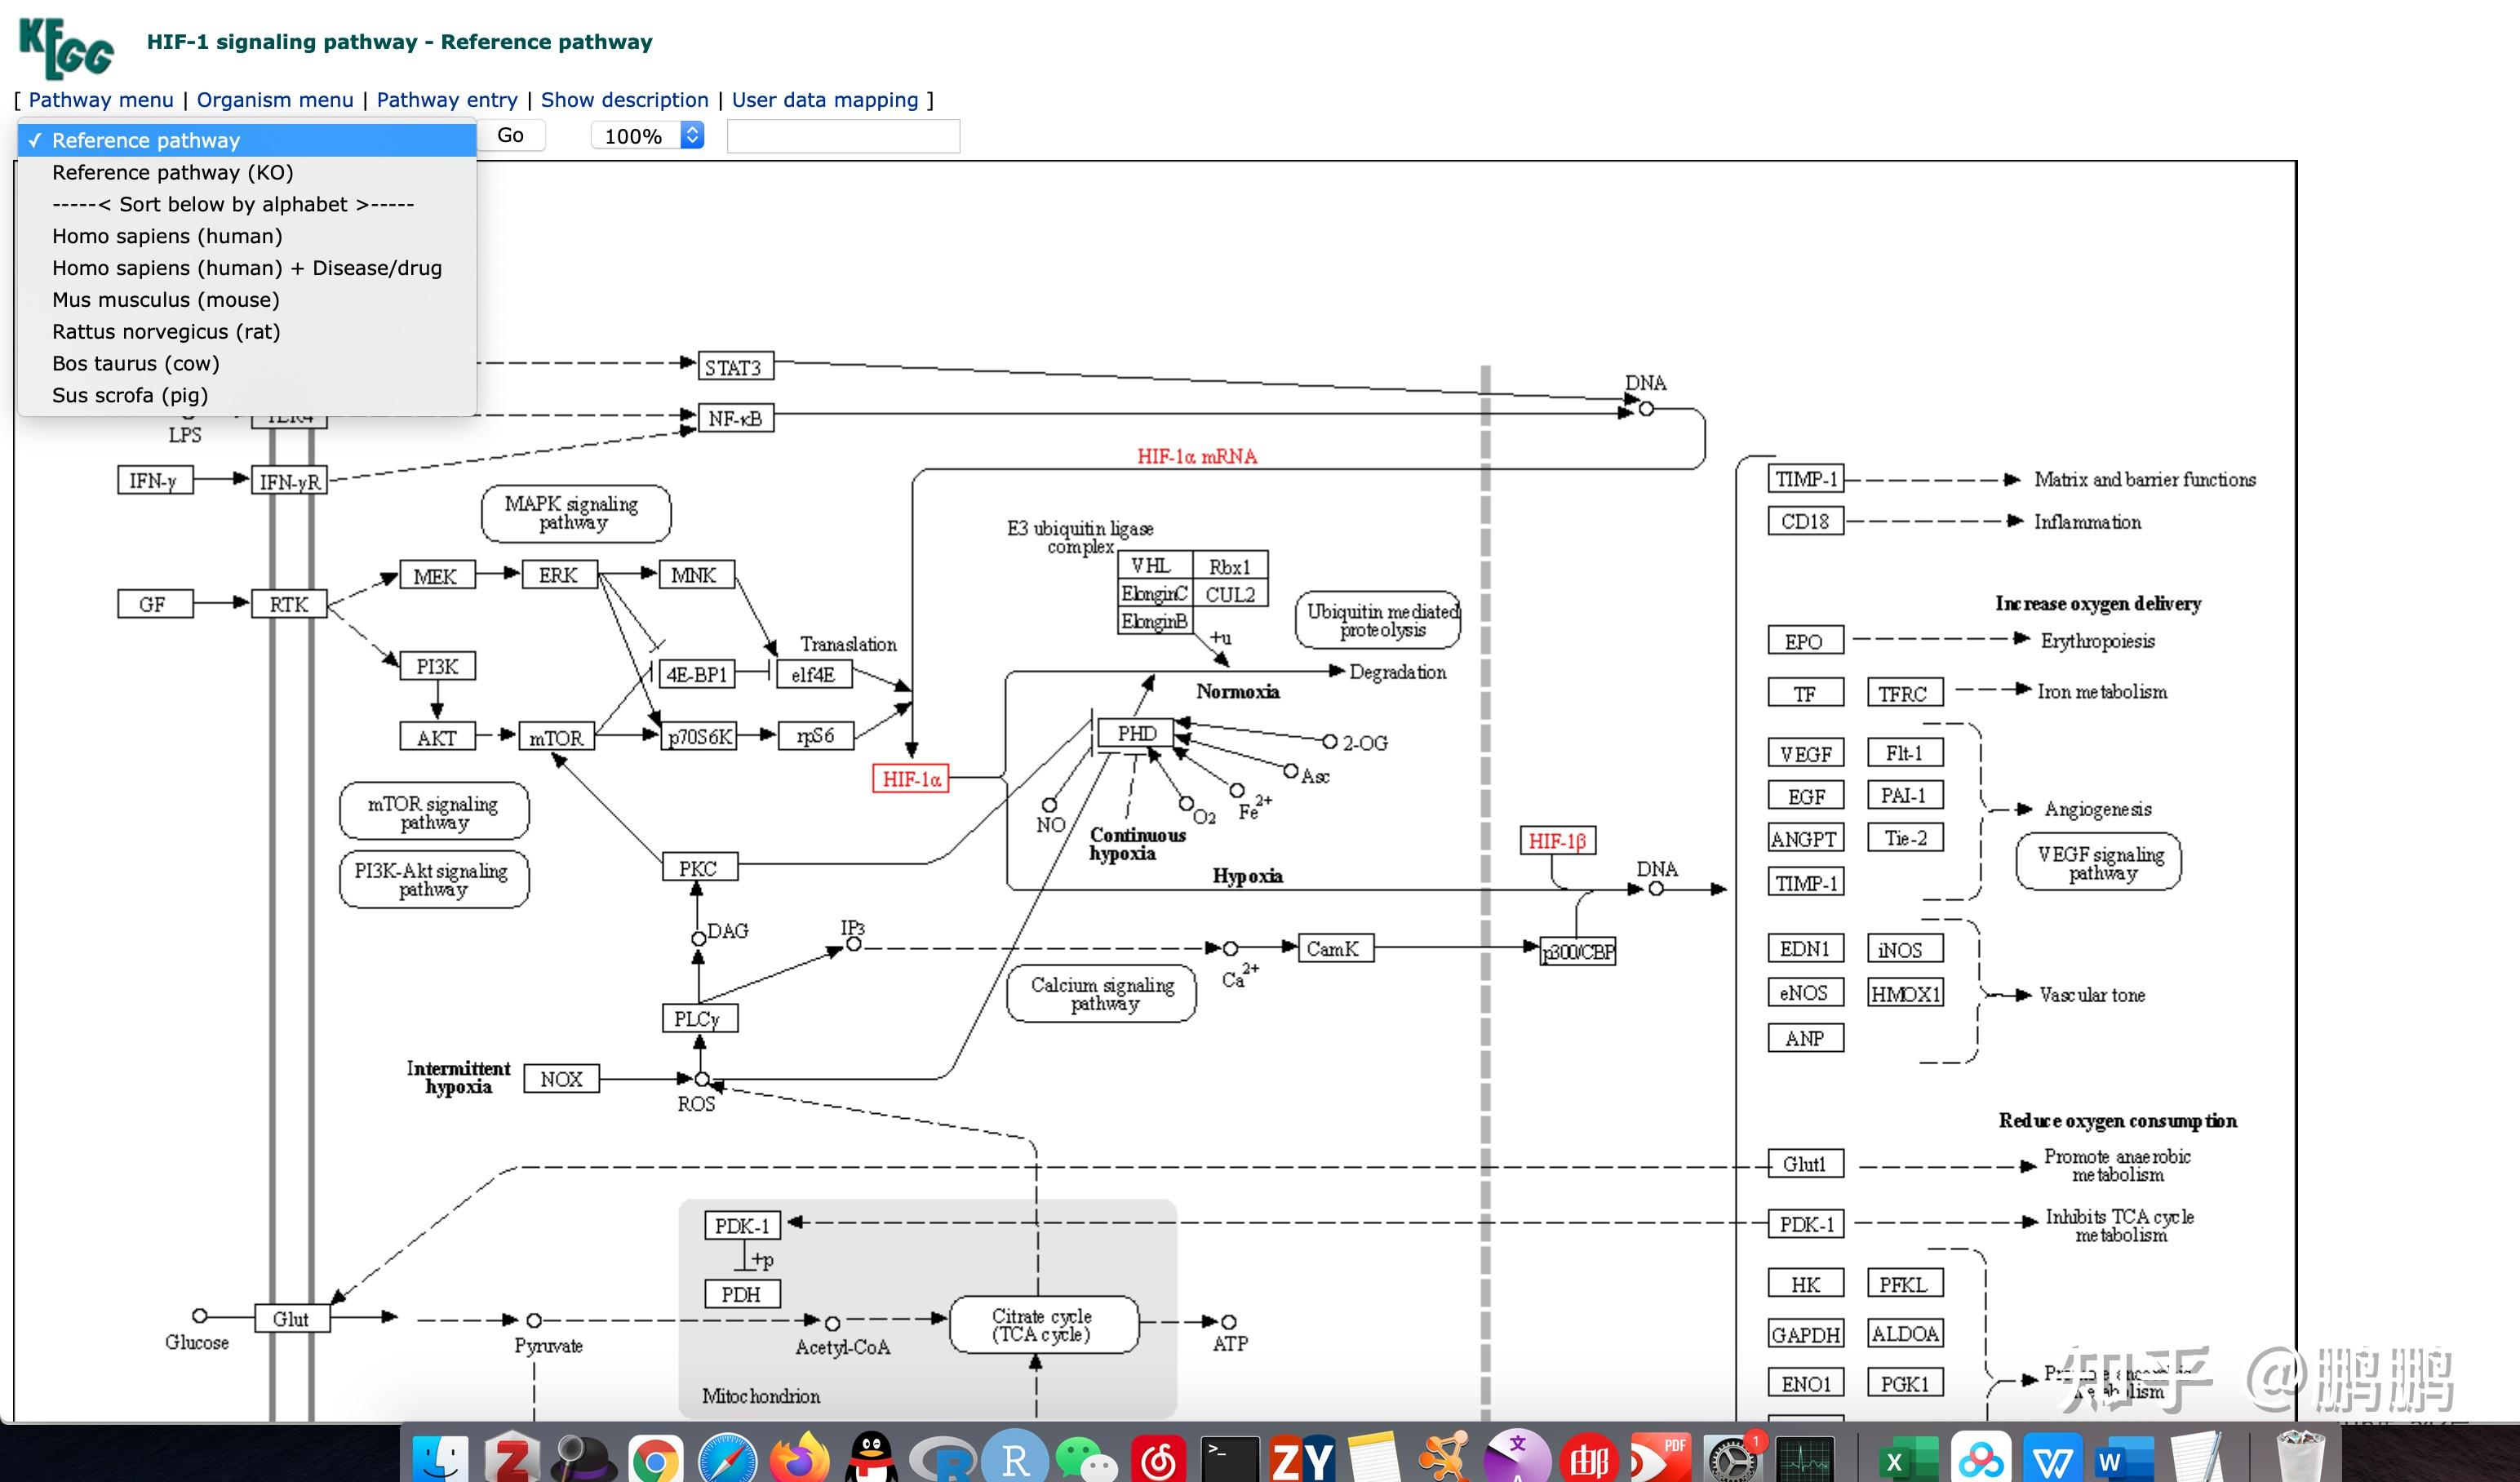2520x1482 pixels.
Task: Select Mus musculus (mouse) from list
Action: pyautogui.click(x=165, y=300)
